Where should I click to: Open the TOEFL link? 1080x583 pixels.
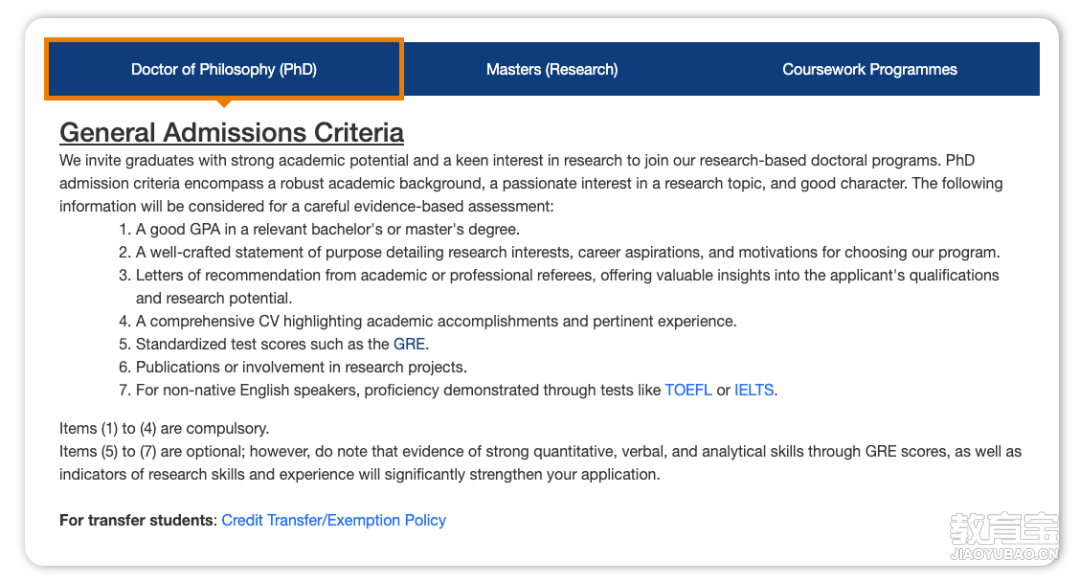point(688,390)
